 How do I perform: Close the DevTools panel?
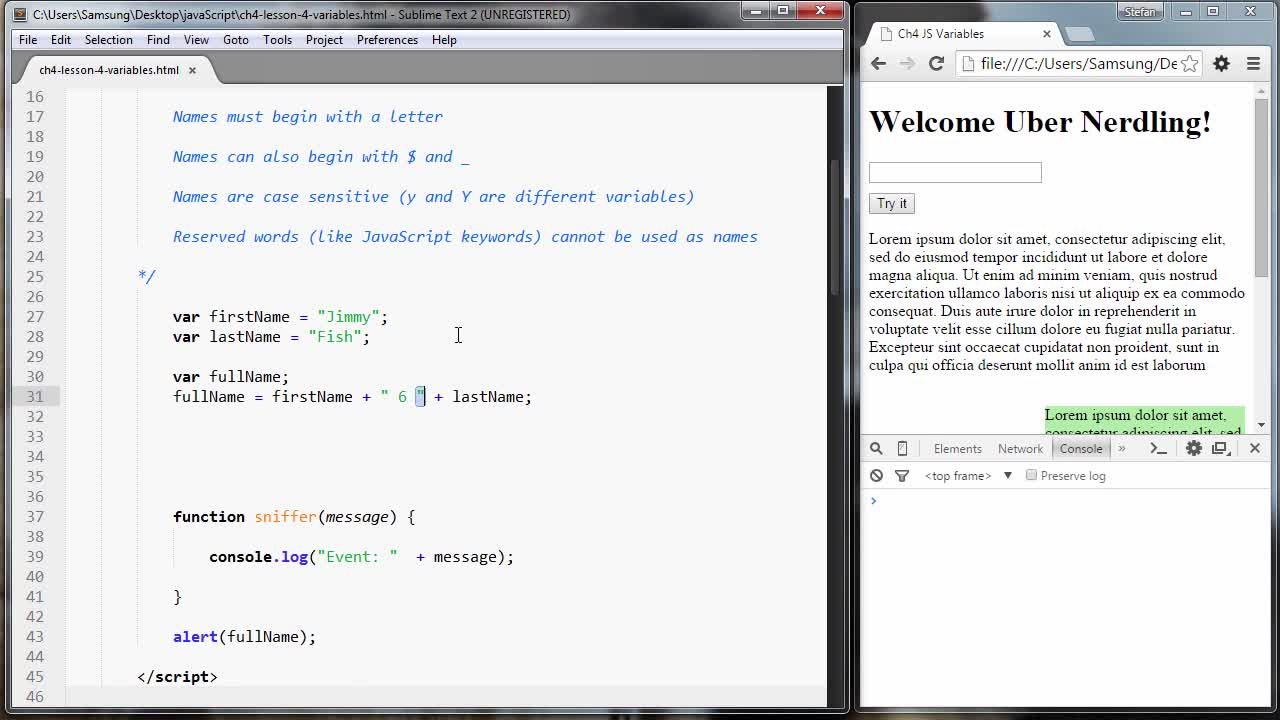(1255, 448)
